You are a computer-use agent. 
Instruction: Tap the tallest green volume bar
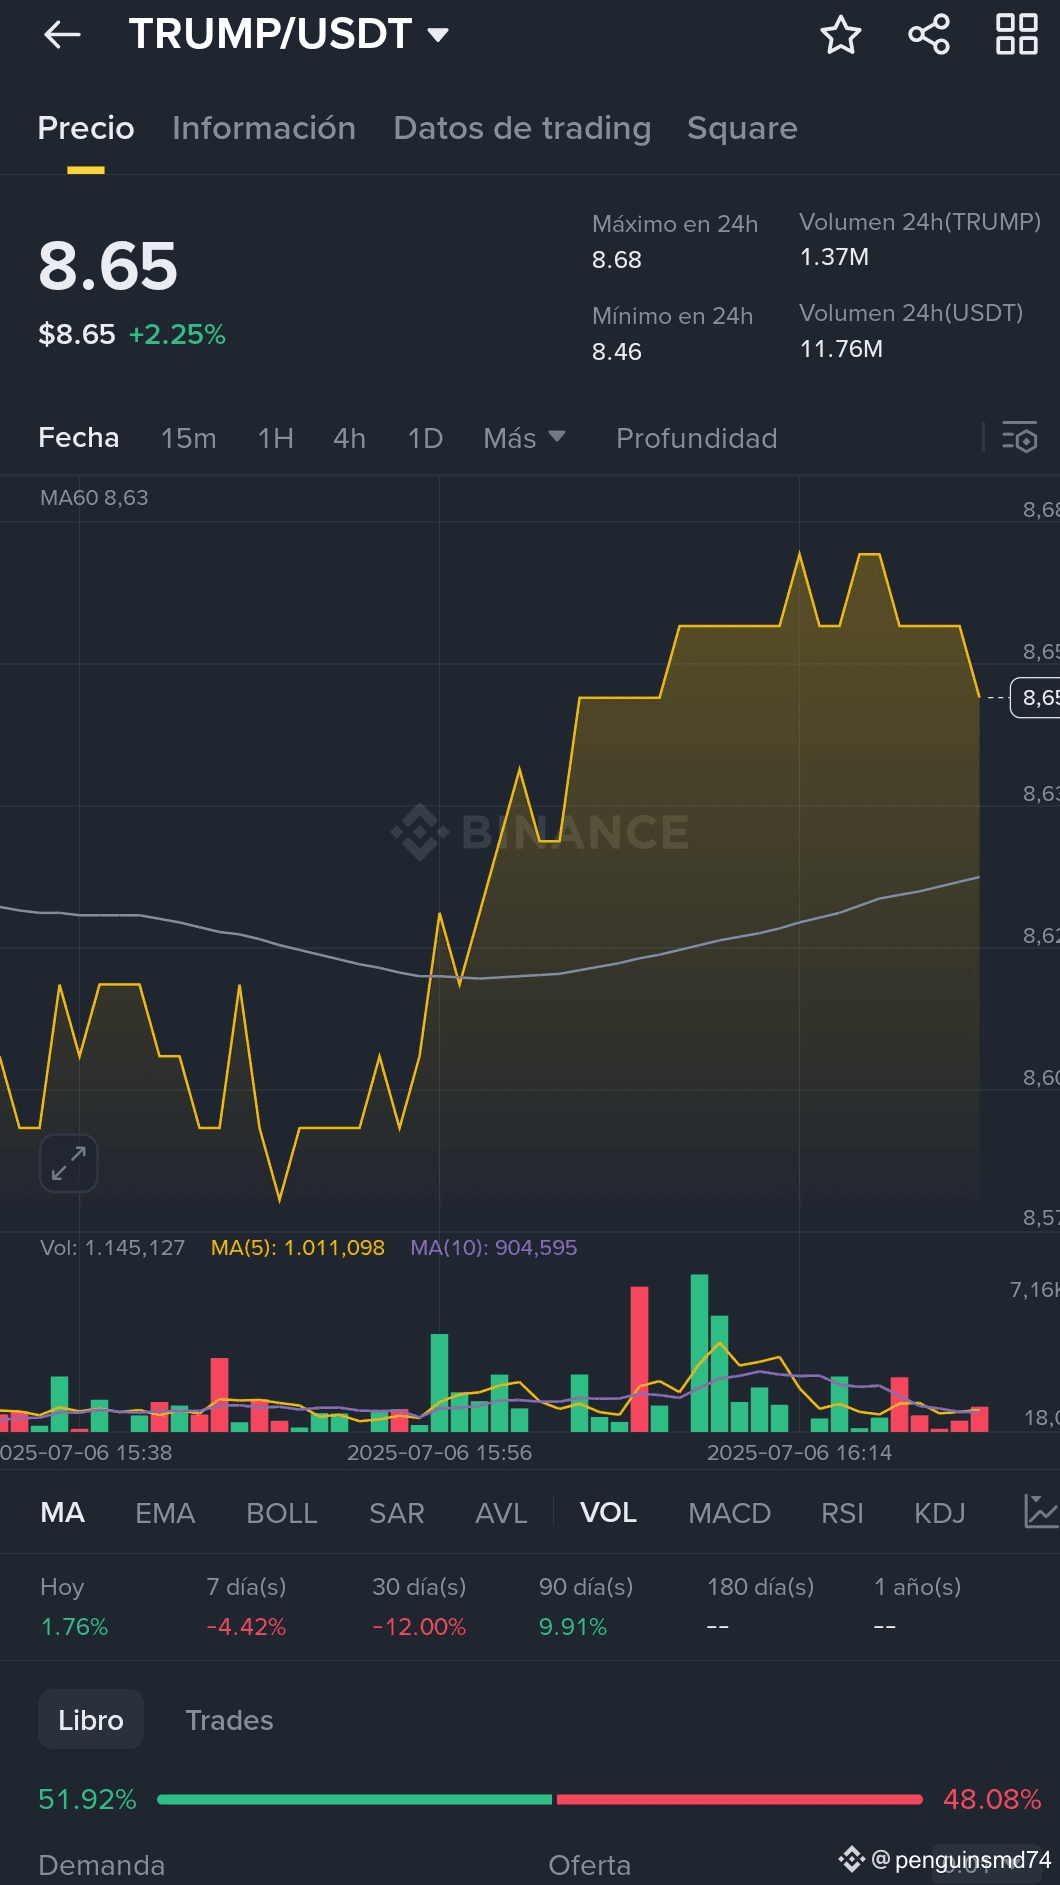pyautogui.click(x=699, y=1353)
